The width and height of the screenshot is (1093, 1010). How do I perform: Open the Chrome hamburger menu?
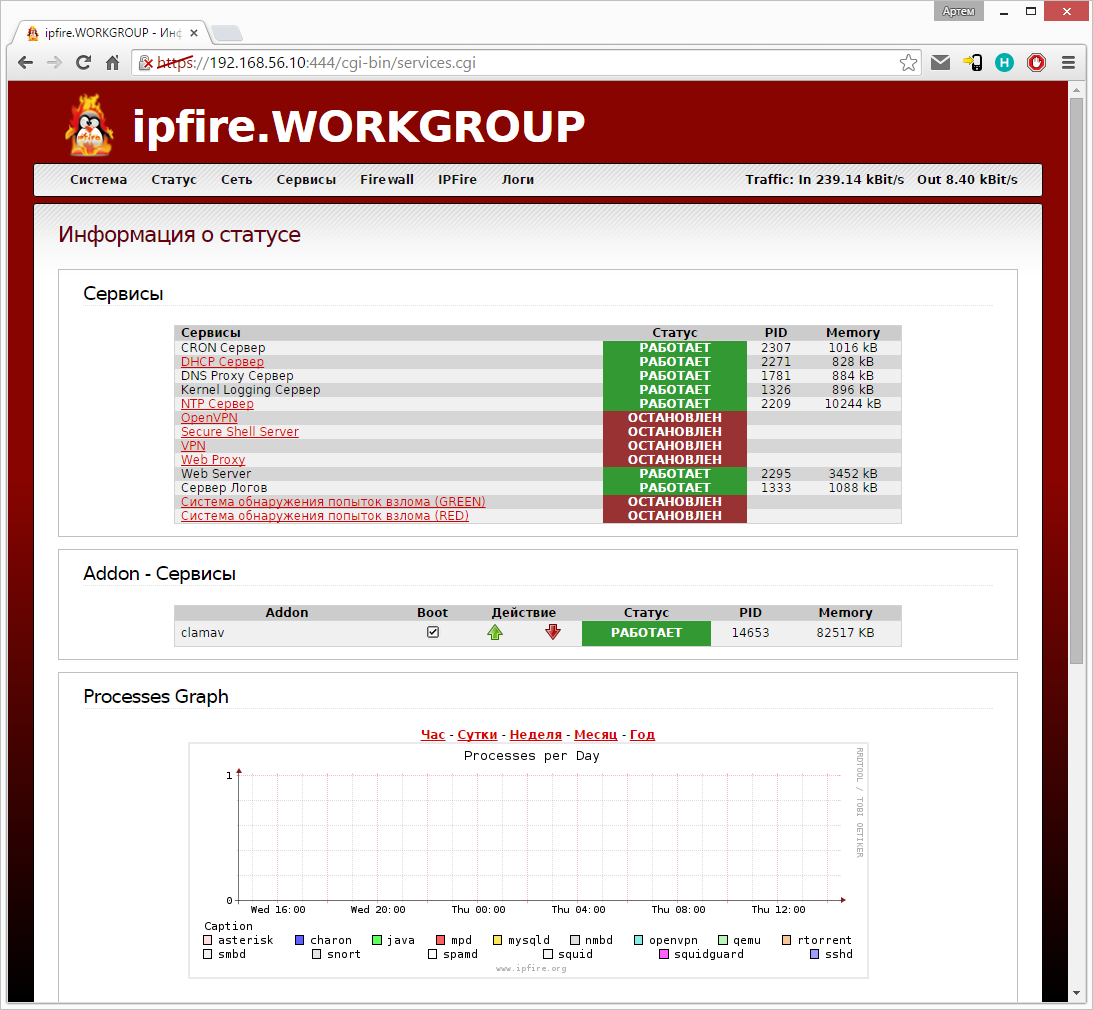[x=1068, y=63]
